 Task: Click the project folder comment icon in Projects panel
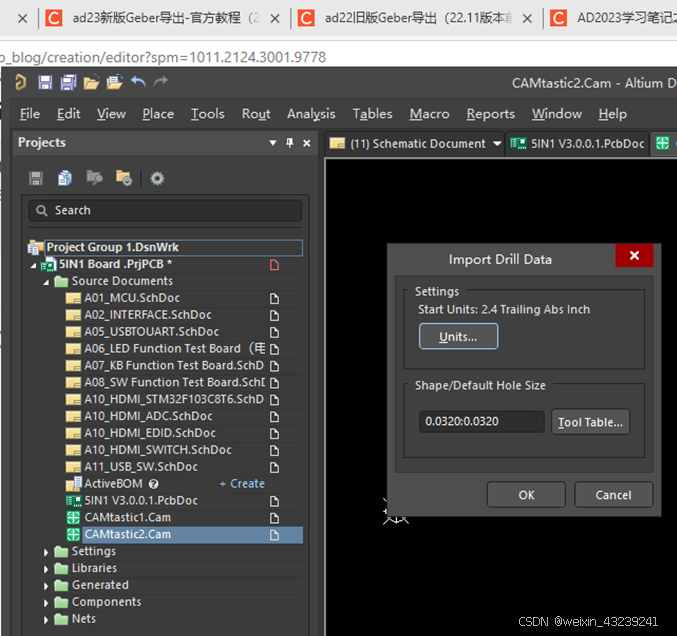coord(94,178)
